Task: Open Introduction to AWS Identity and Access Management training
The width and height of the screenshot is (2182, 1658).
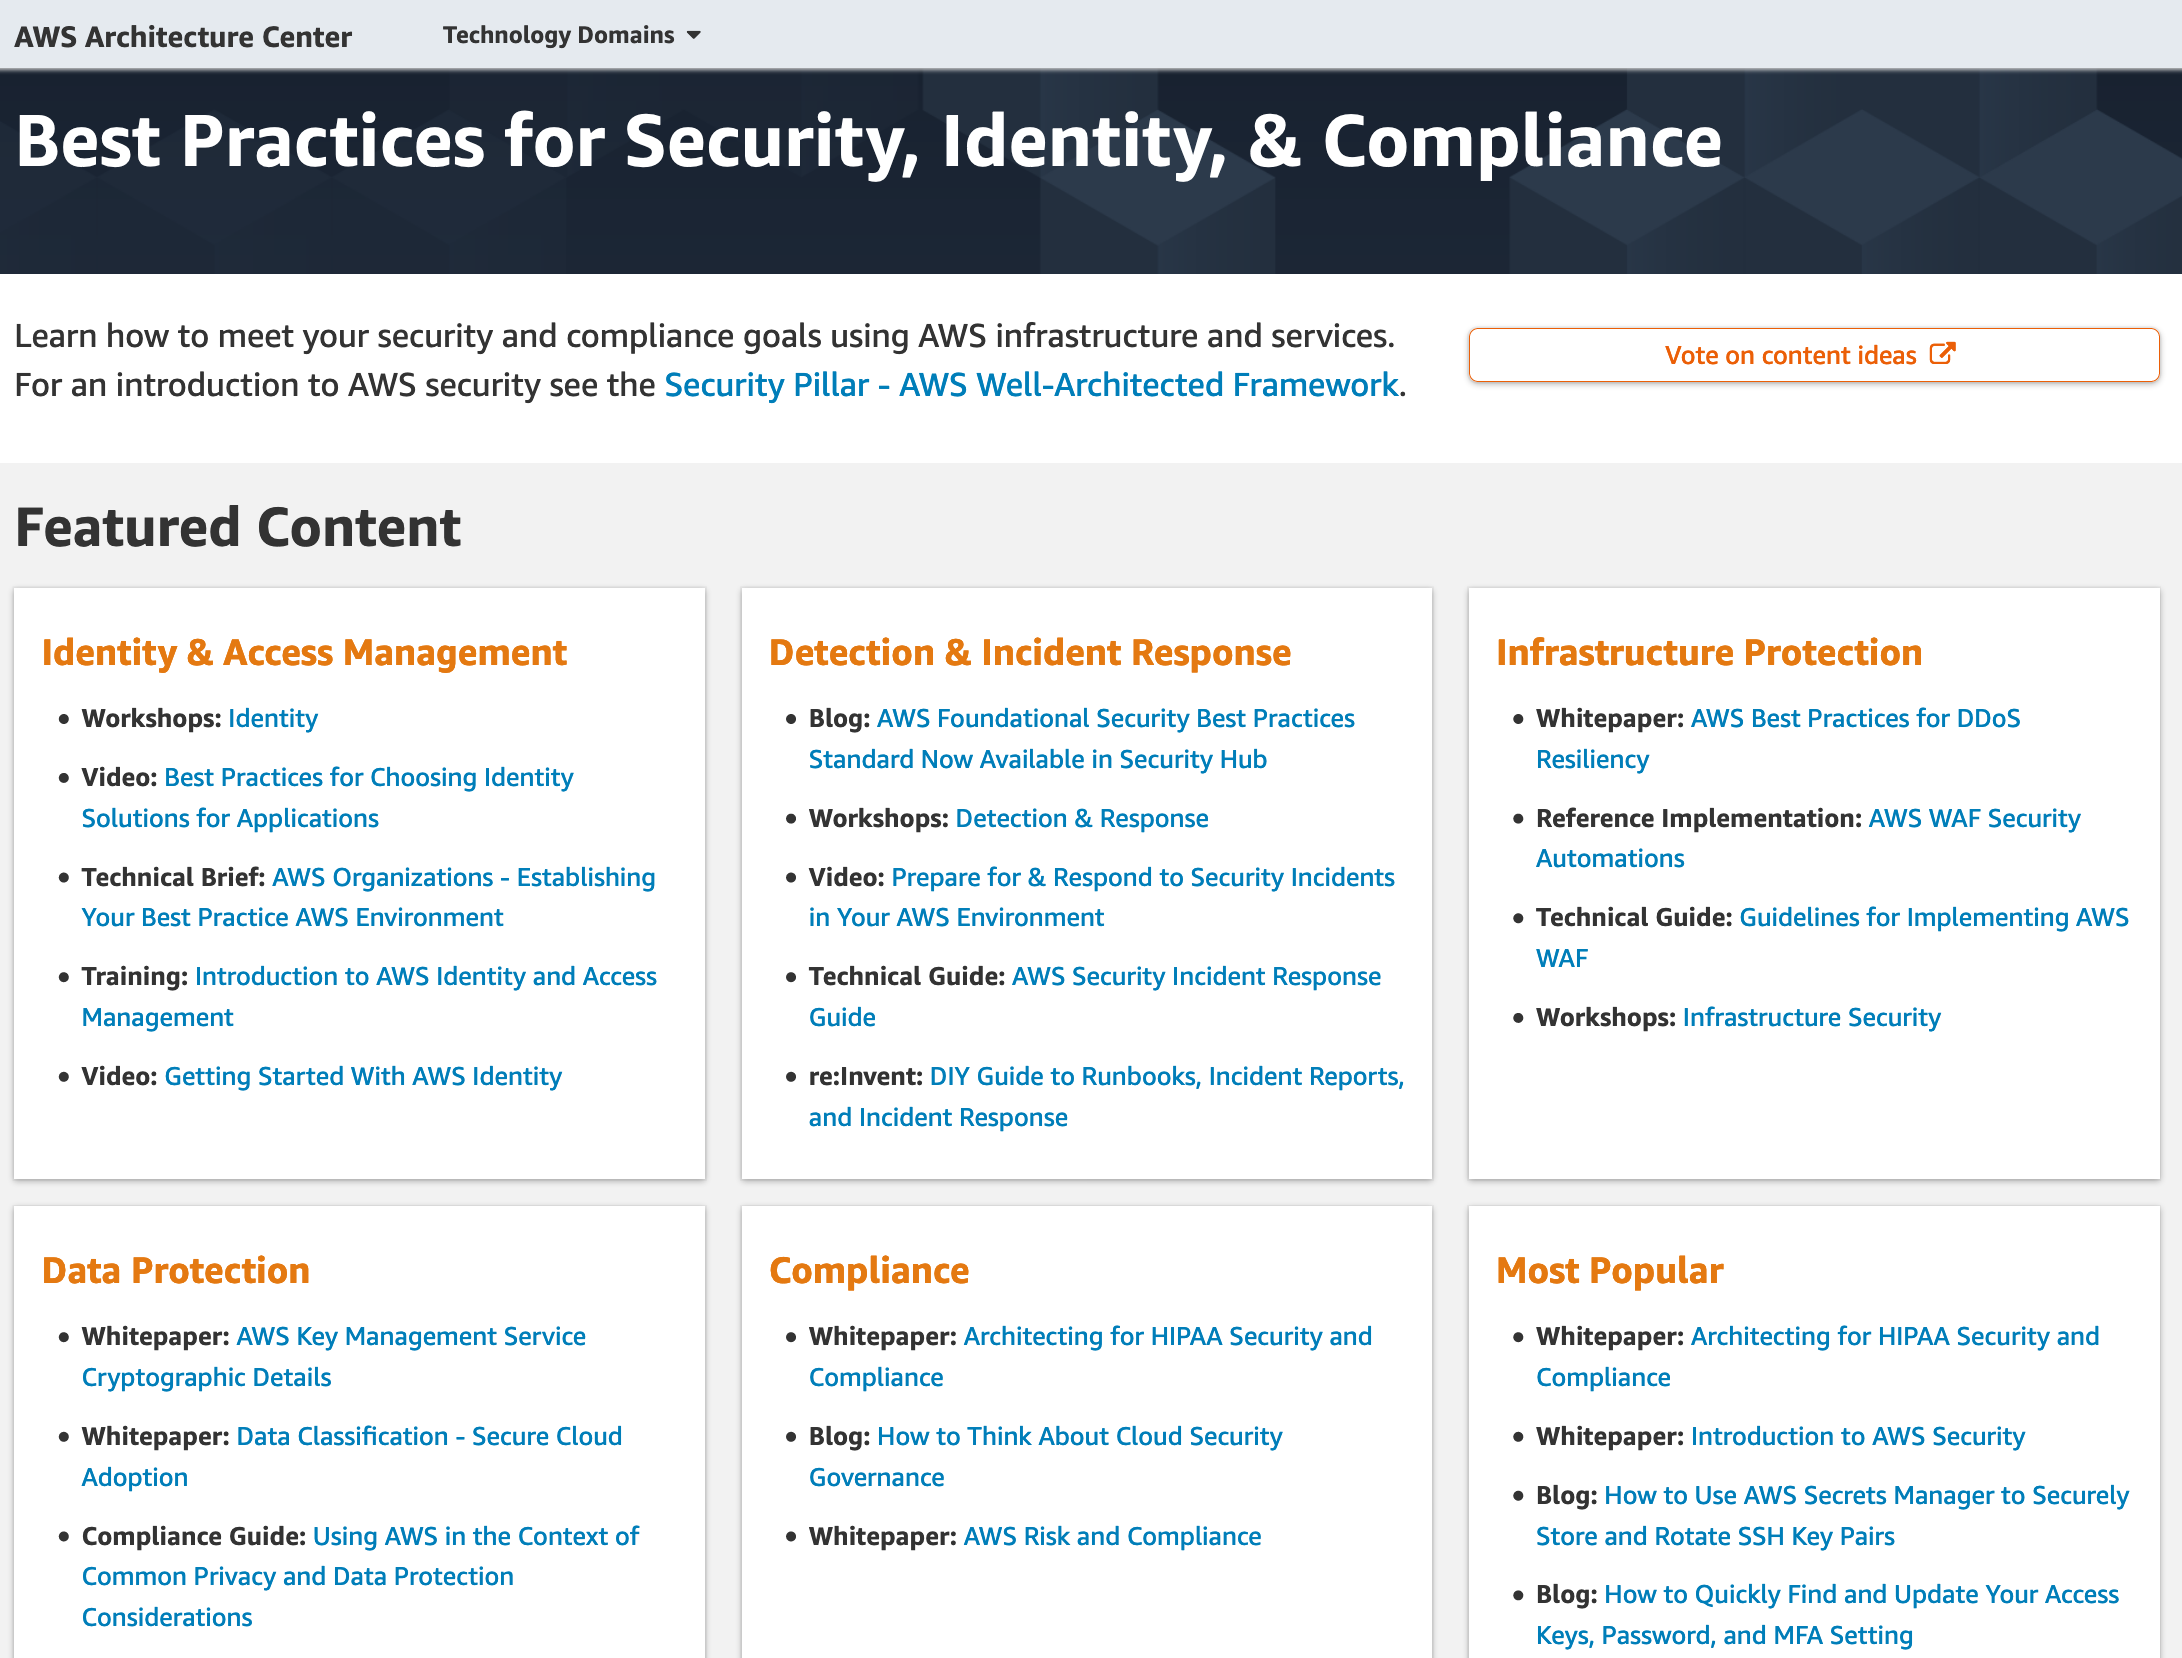Action: pyautogui.click(x=369, y=996)
